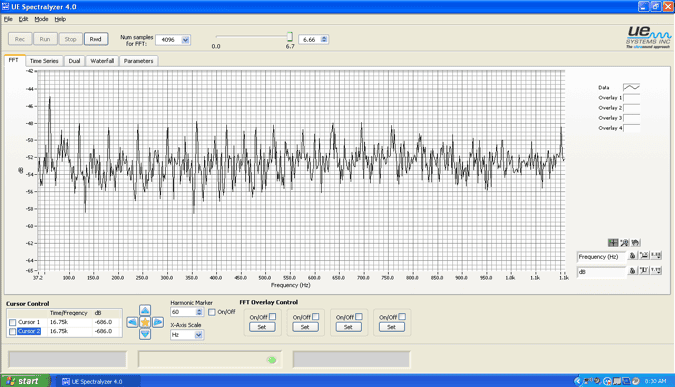675x387 pixels.
Task: Enable the Cursor 2 checkbox
Action: tap(12, 331)
